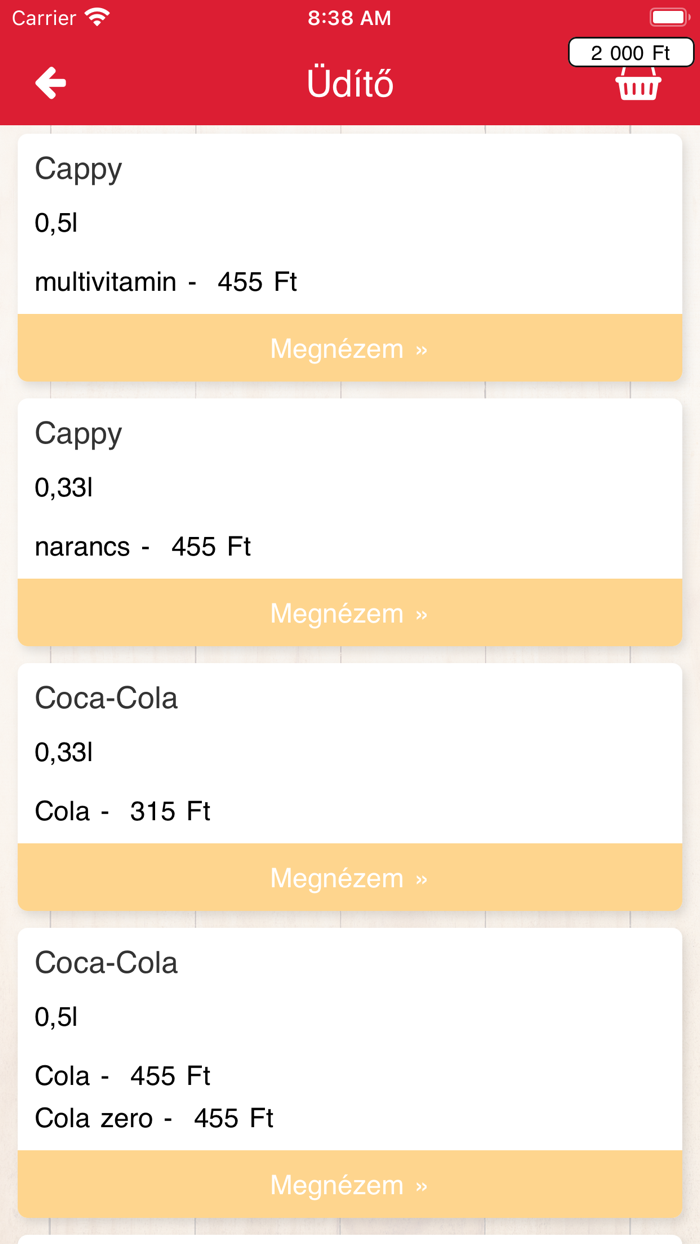Screen dimensions: 700x1244
Task: Tap the back arrow to return
Action: point(48,83)
